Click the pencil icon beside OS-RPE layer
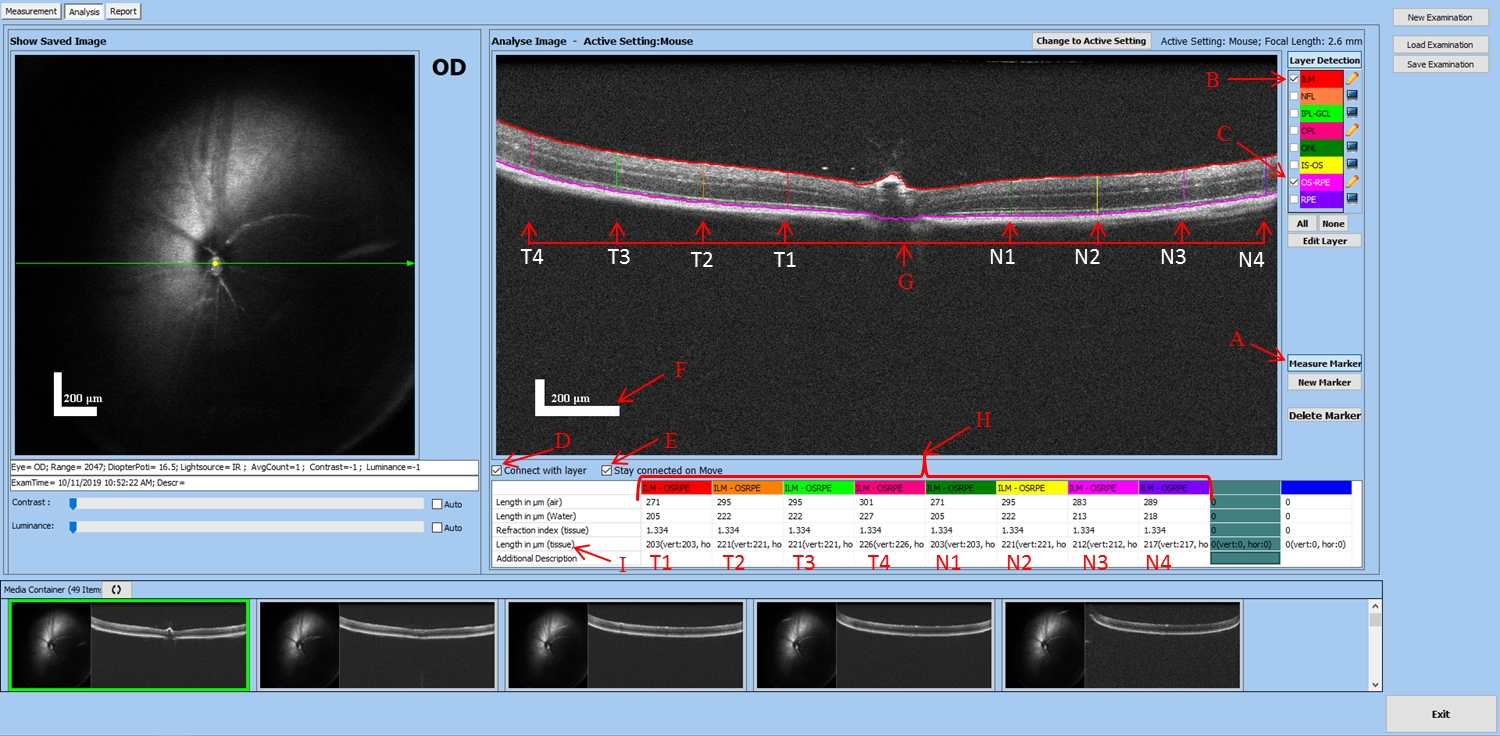 tap(1353, 182)
